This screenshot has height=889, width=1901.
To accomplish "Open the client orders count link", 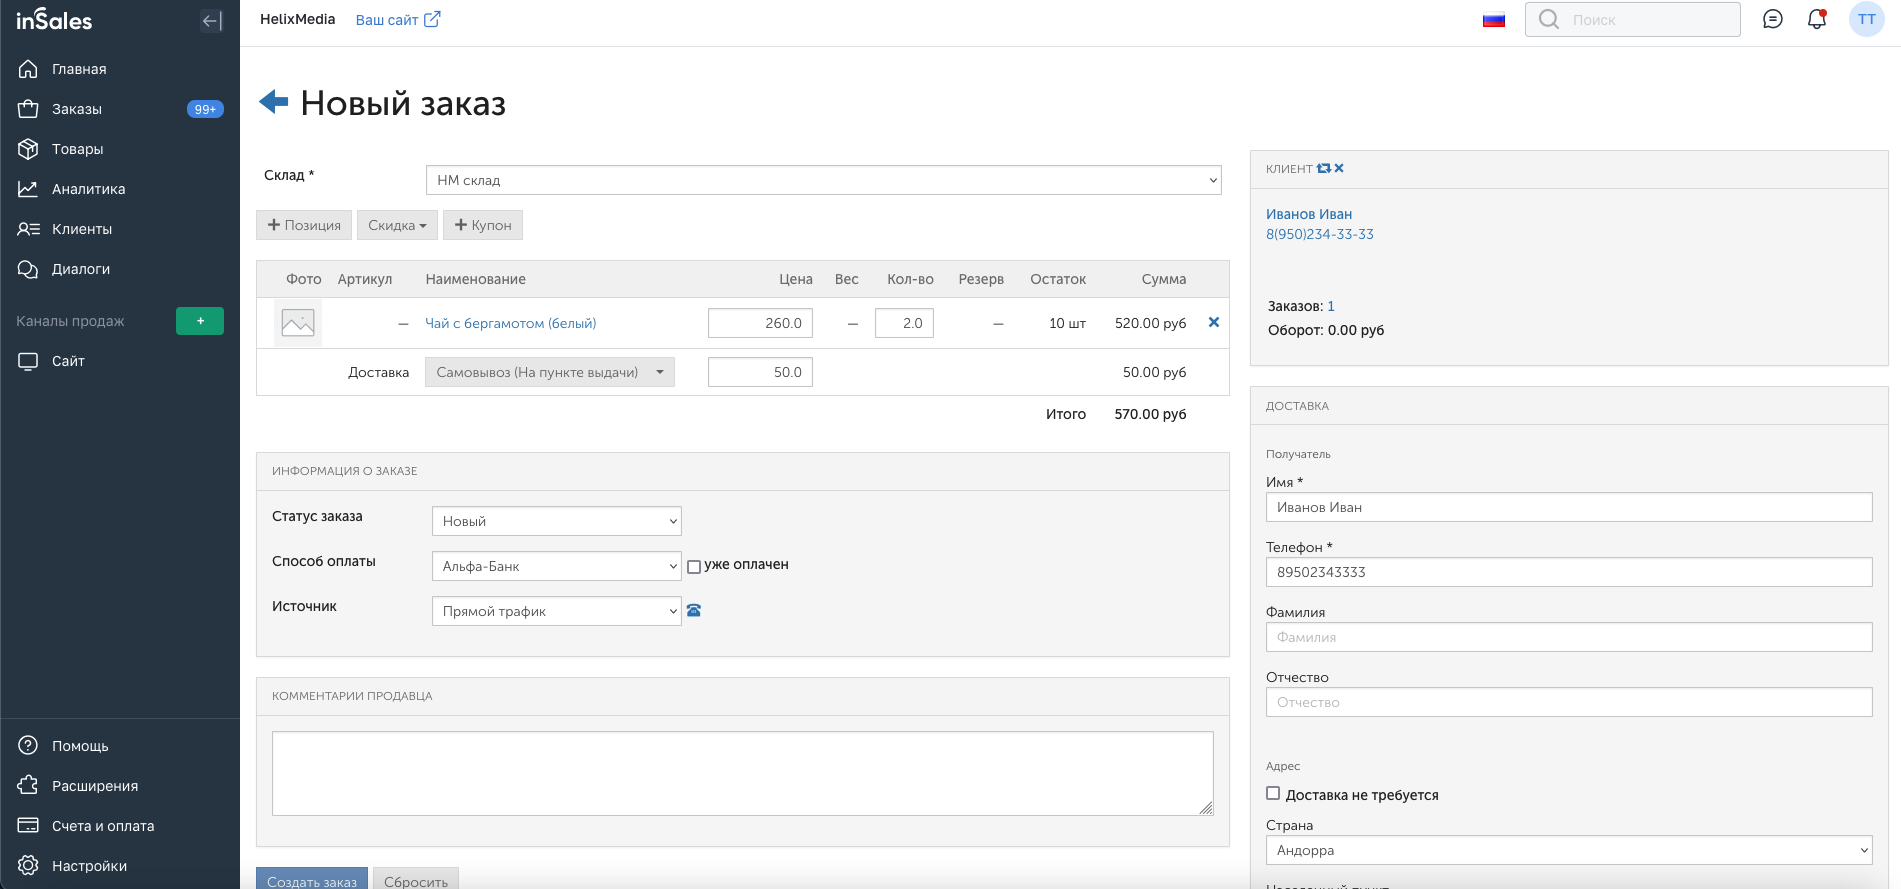I will click(x=1331, y=306).
